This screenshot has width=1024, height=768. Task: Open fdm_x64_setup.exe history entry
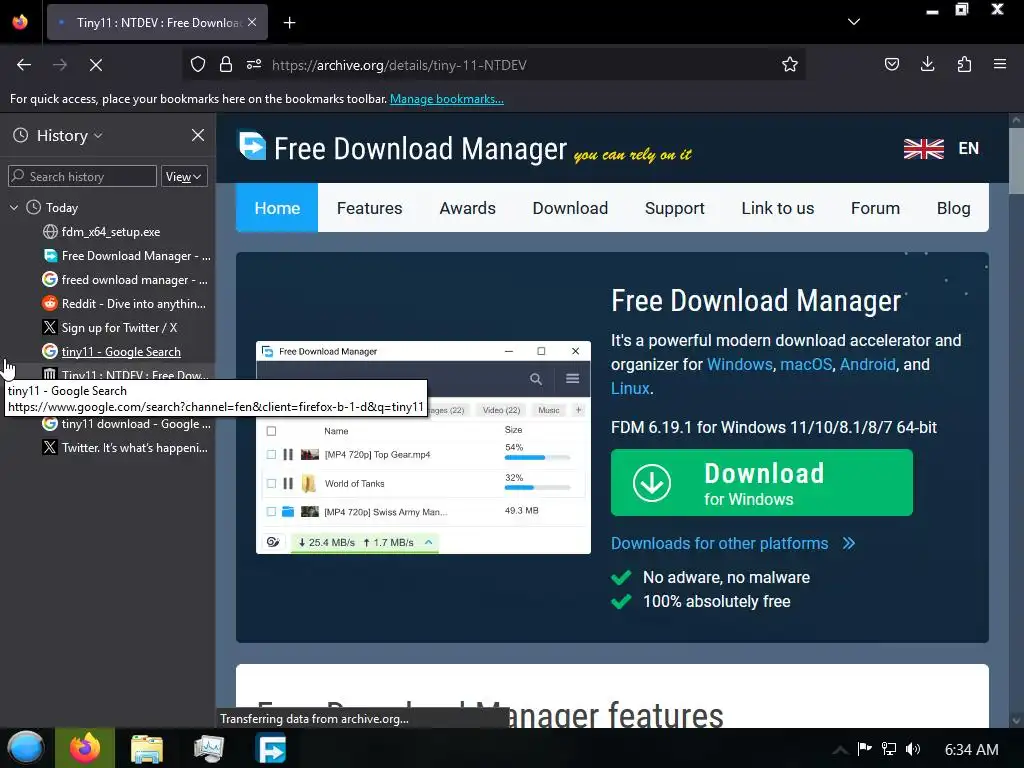(110, 232)
